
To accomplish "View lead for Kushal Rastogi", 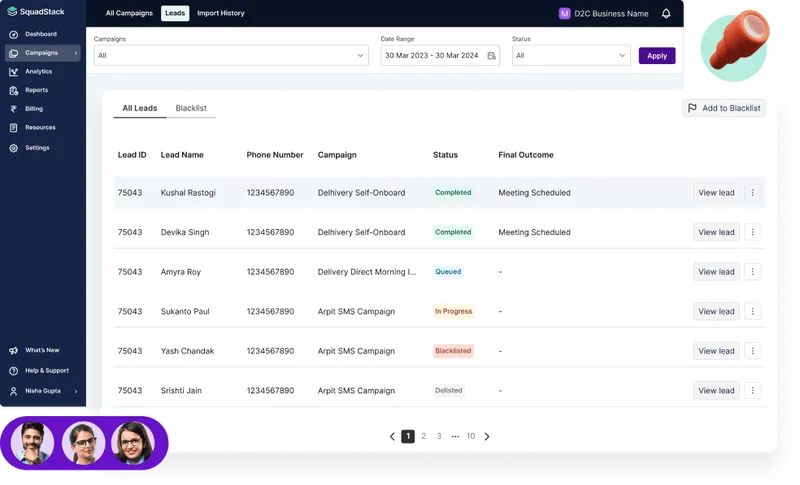I will pyautogui.click(x=716, y=193).
